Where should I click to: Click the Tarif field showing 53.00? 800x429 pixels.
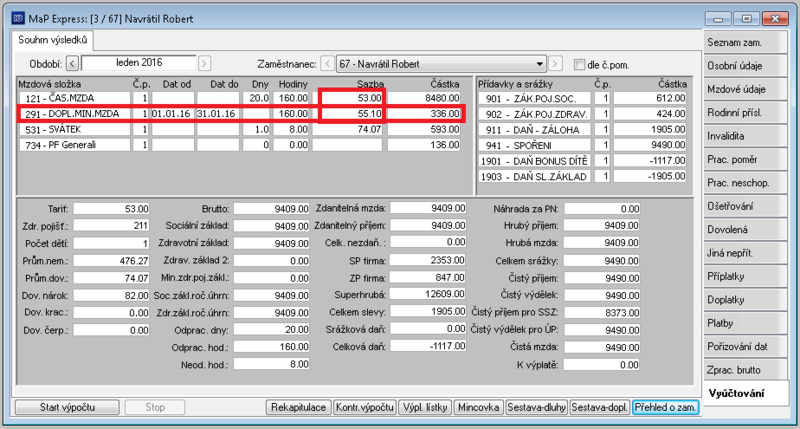pos(111,209)
